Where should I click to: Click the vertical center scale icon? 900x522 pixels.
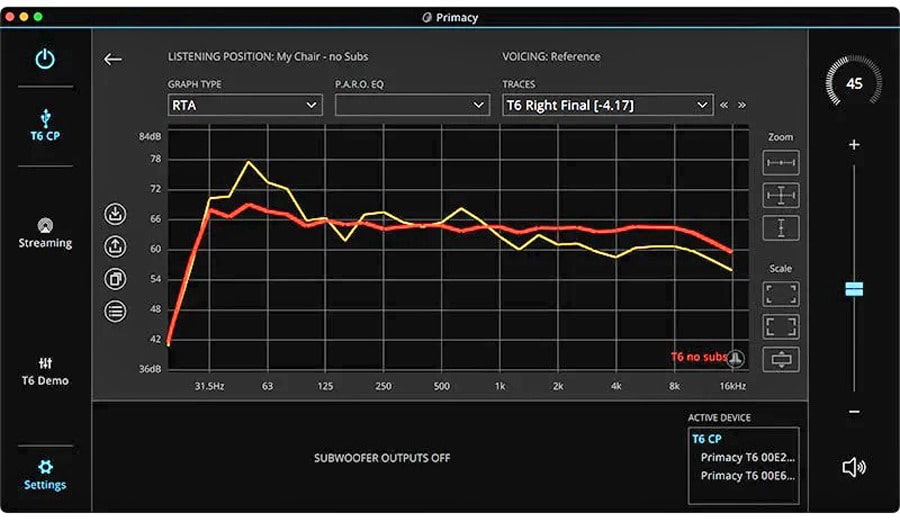[x=781, y=359]
